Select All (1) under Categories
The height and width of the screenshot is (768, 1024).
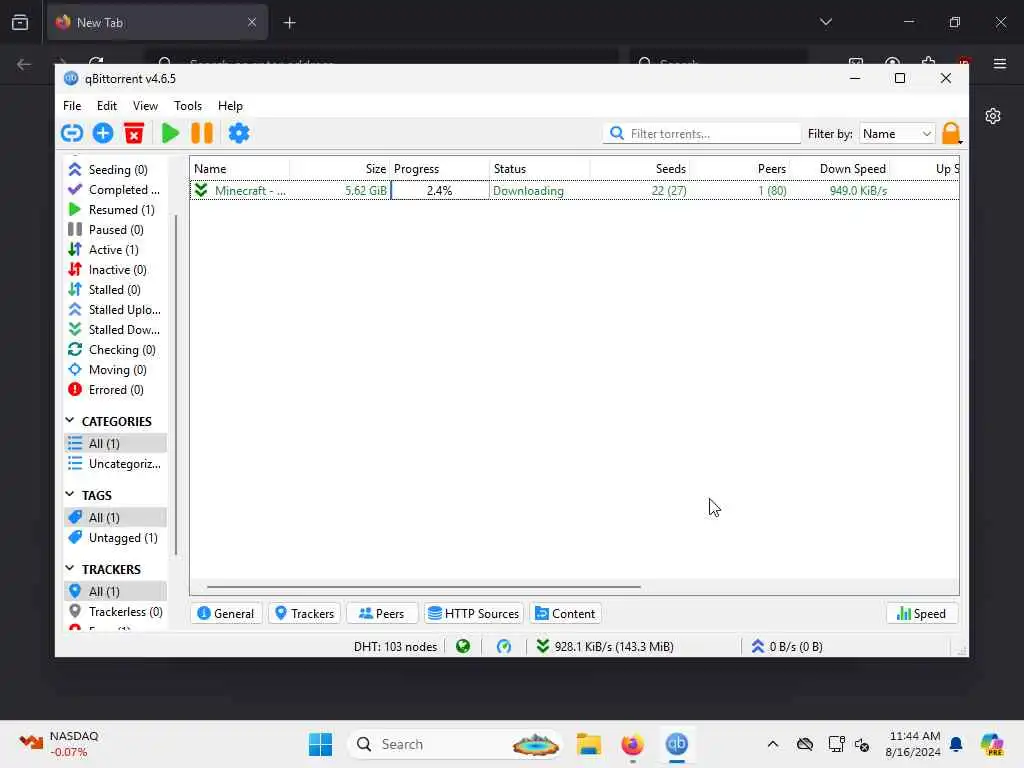coord(116,443)
